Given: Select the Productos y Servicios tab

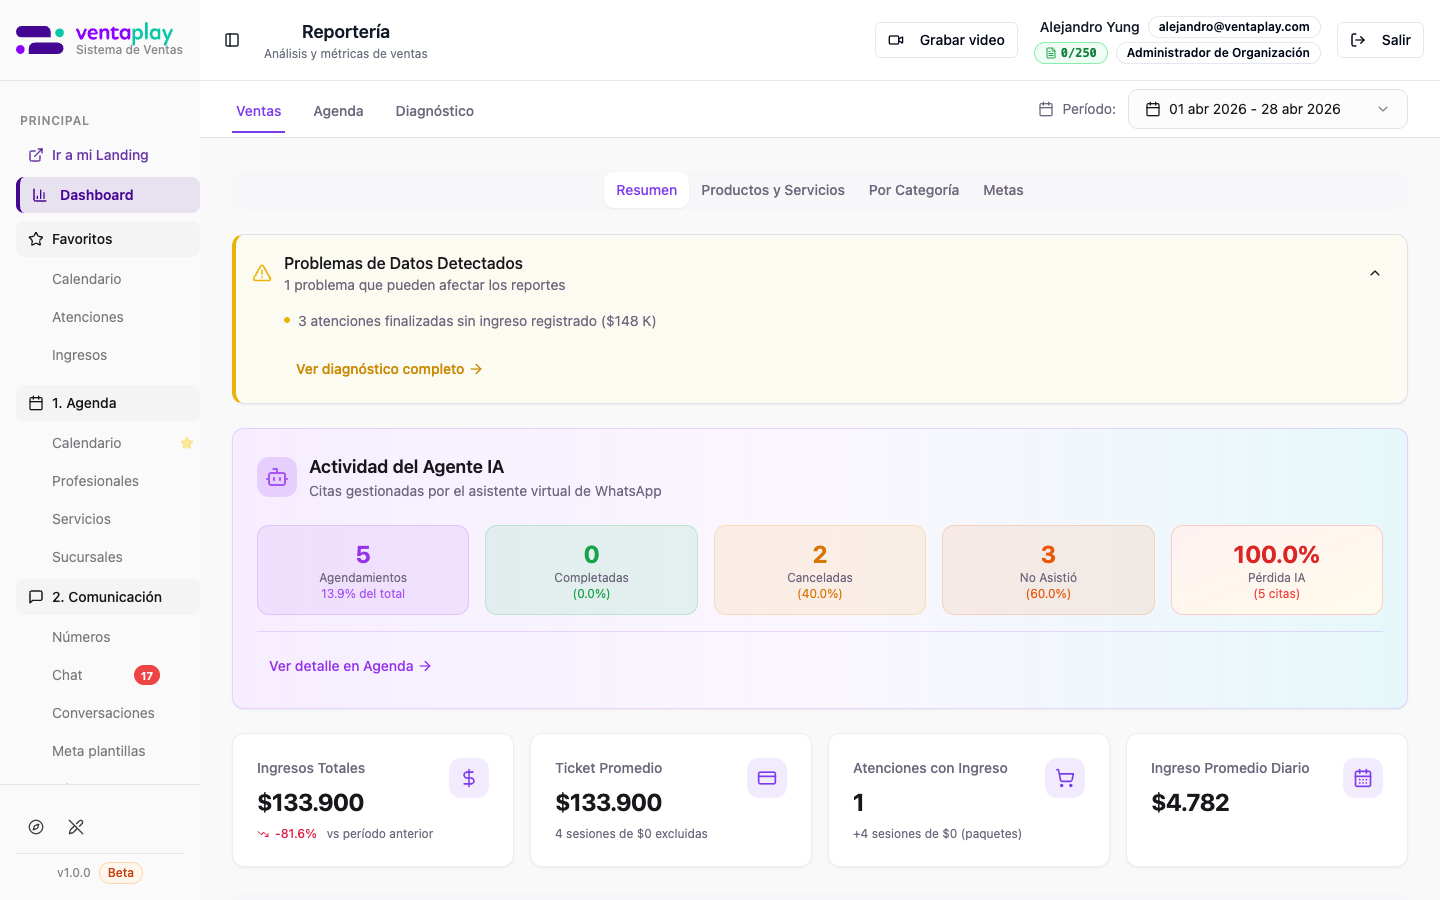Looking at the screenshot, I should [x=773, y=189].
